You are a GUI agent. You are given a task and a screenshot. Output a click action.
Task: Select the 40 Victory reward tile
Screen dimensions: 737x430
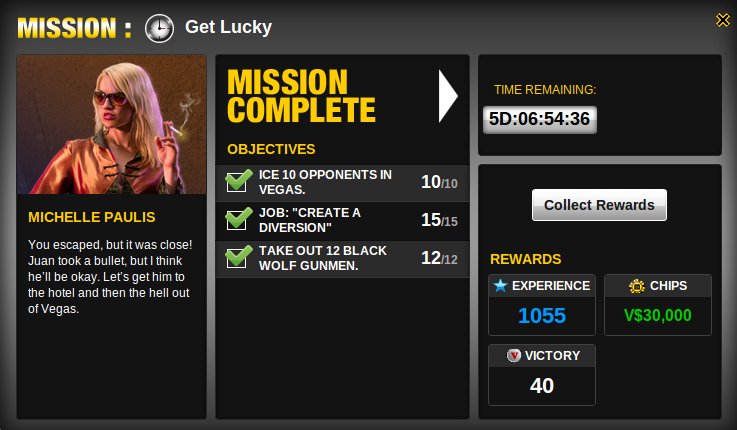[542, 375]
